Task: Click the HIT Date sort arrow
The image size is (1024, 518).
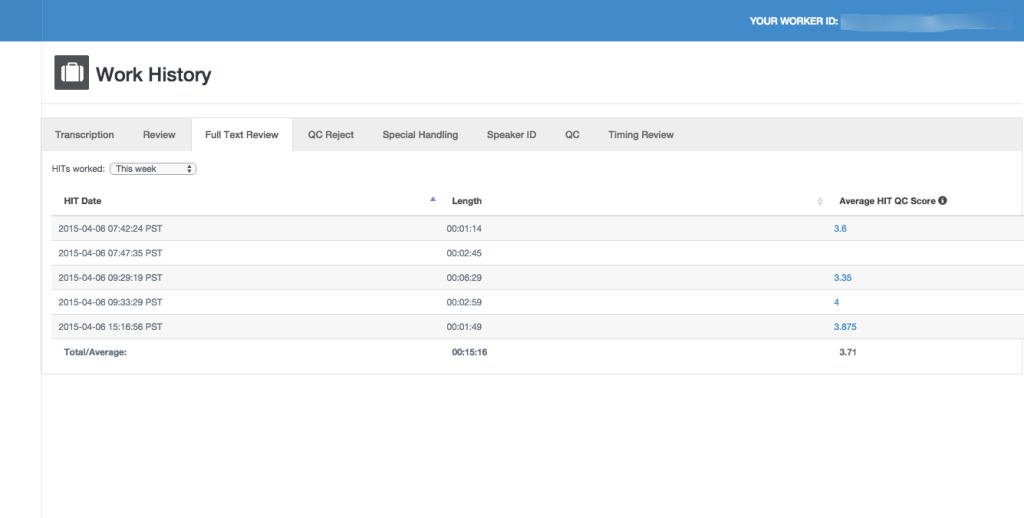Action: [x=432, y=199]
